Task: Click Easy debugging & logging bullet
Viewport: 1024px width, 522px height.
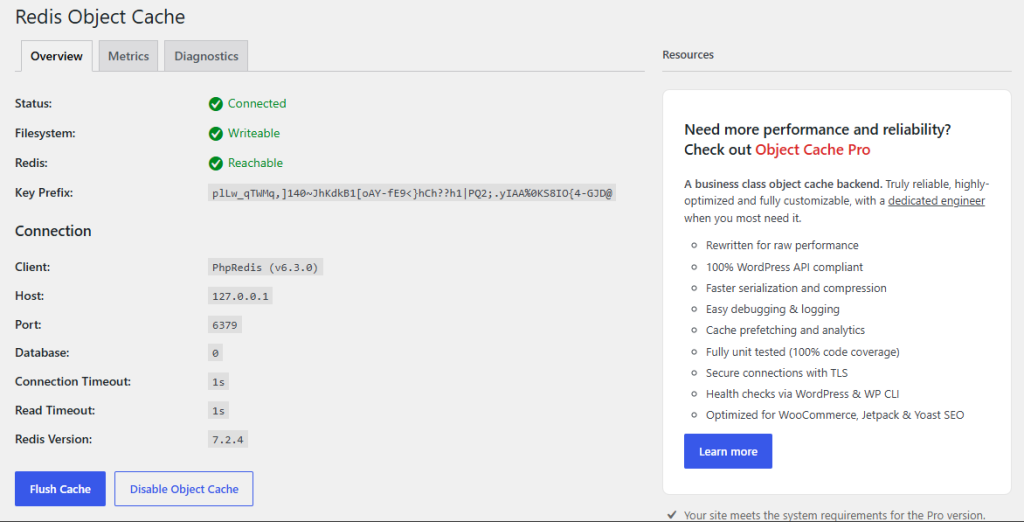Action: [773, 309]
